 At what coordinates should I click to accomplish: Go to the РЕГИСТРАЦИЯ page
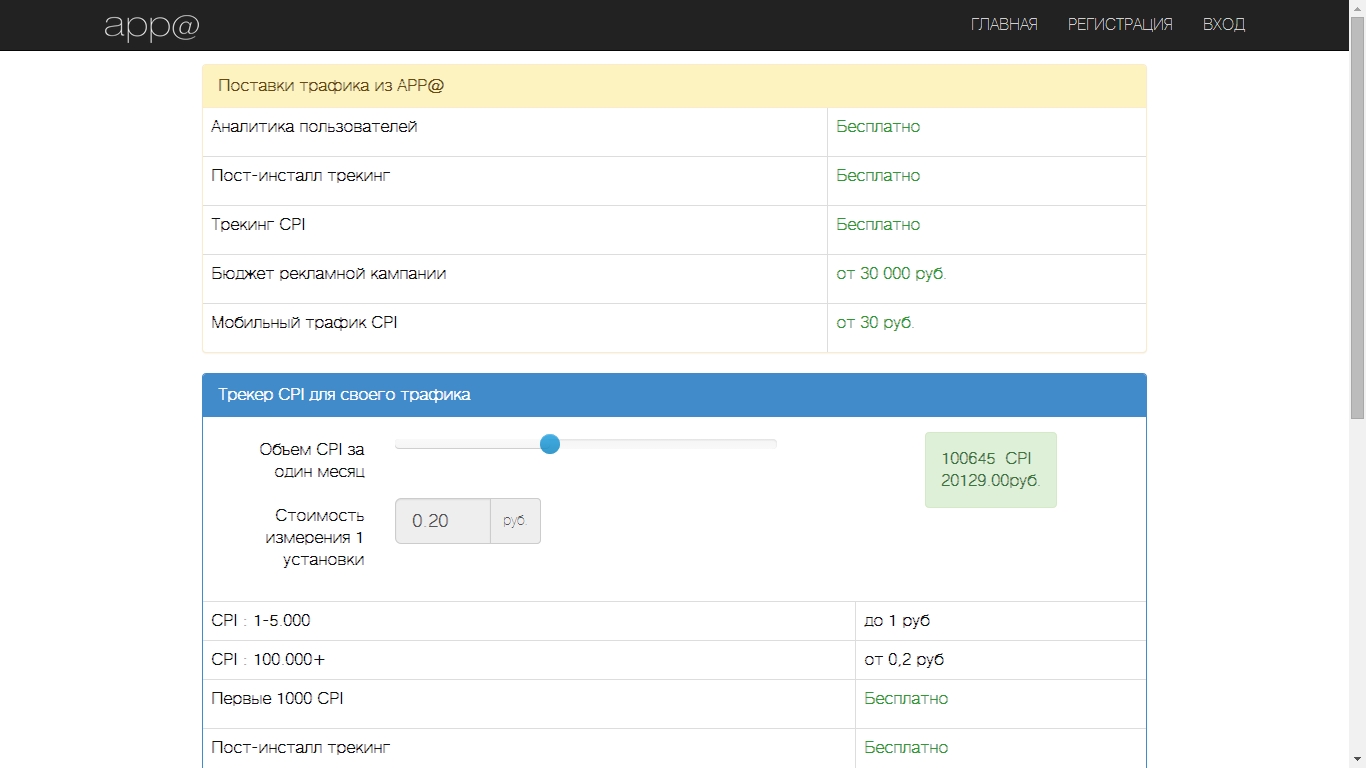click(x=1119, y=25)
